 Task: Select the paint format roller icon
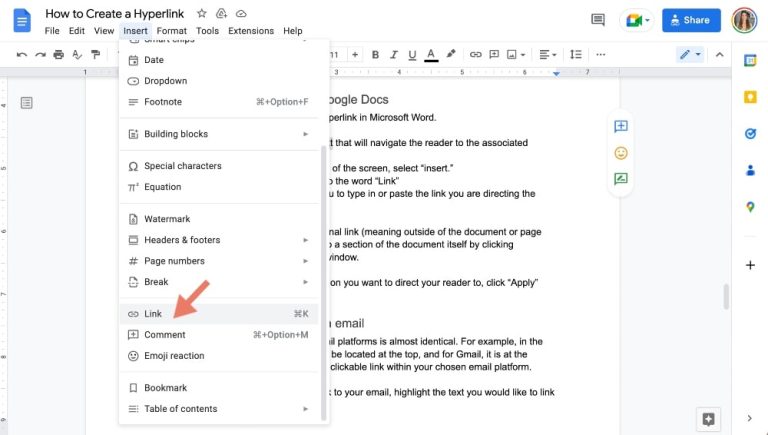[96, 54]
